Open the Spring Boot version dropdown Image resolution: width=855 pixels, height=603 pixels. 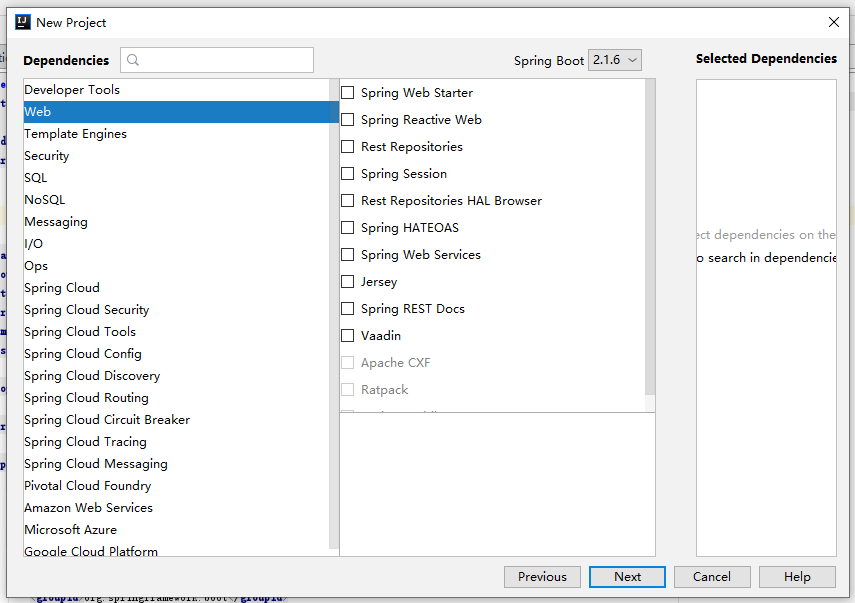pos(615,60)
